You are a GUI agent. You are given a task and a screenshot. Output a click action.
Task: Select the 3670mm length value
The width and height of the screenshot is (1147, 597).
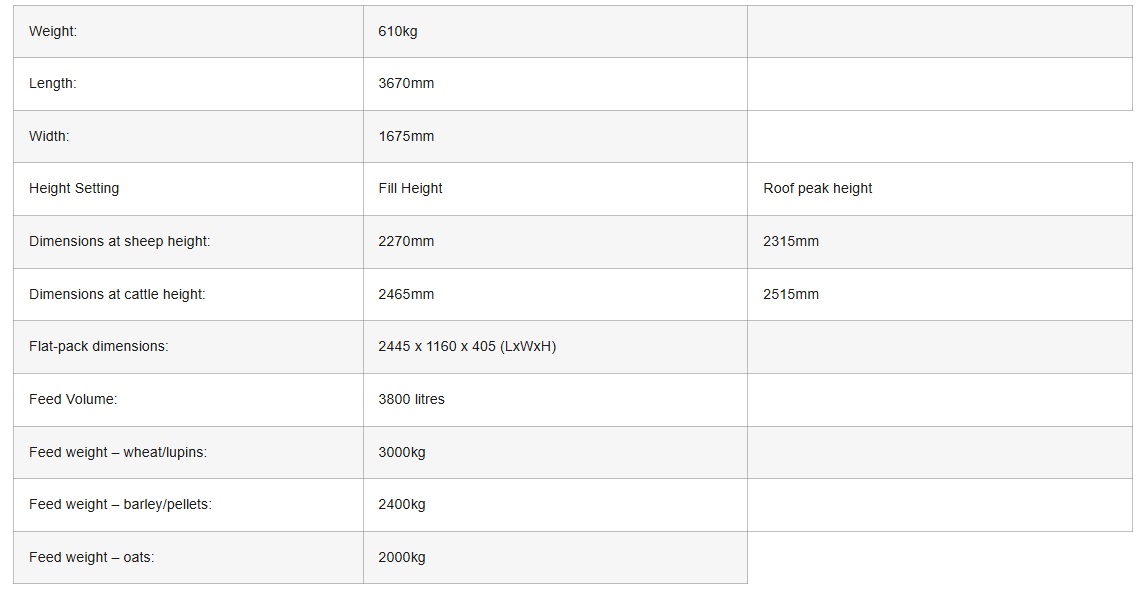[406, 84]
